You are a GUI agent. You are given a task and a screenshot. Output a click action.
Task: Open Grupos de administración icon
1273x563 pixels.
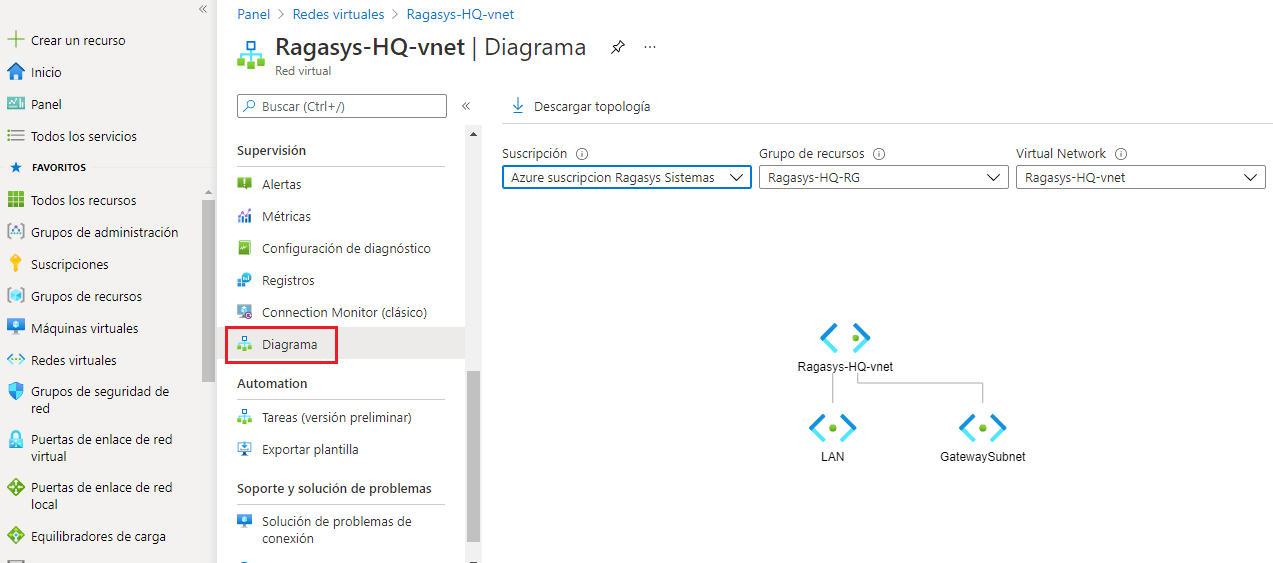(x=15, y=232)
